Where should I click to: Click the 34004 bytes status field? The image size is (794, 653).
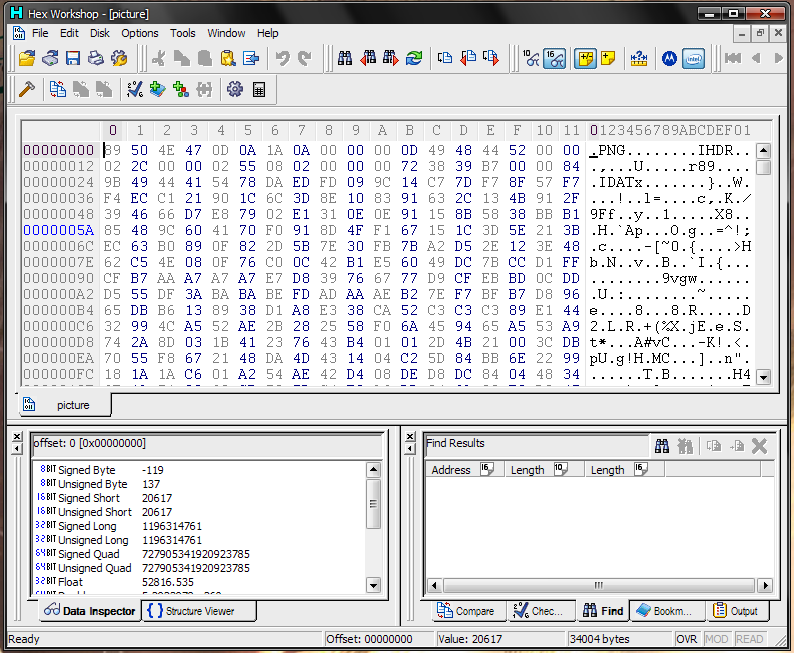click(x=619, y=639)
